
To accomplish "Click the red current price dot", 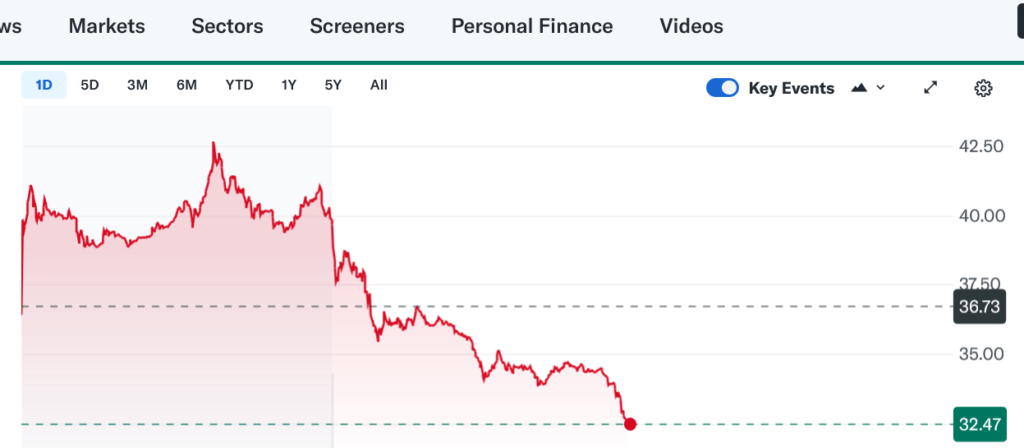I will coord(630,424).
